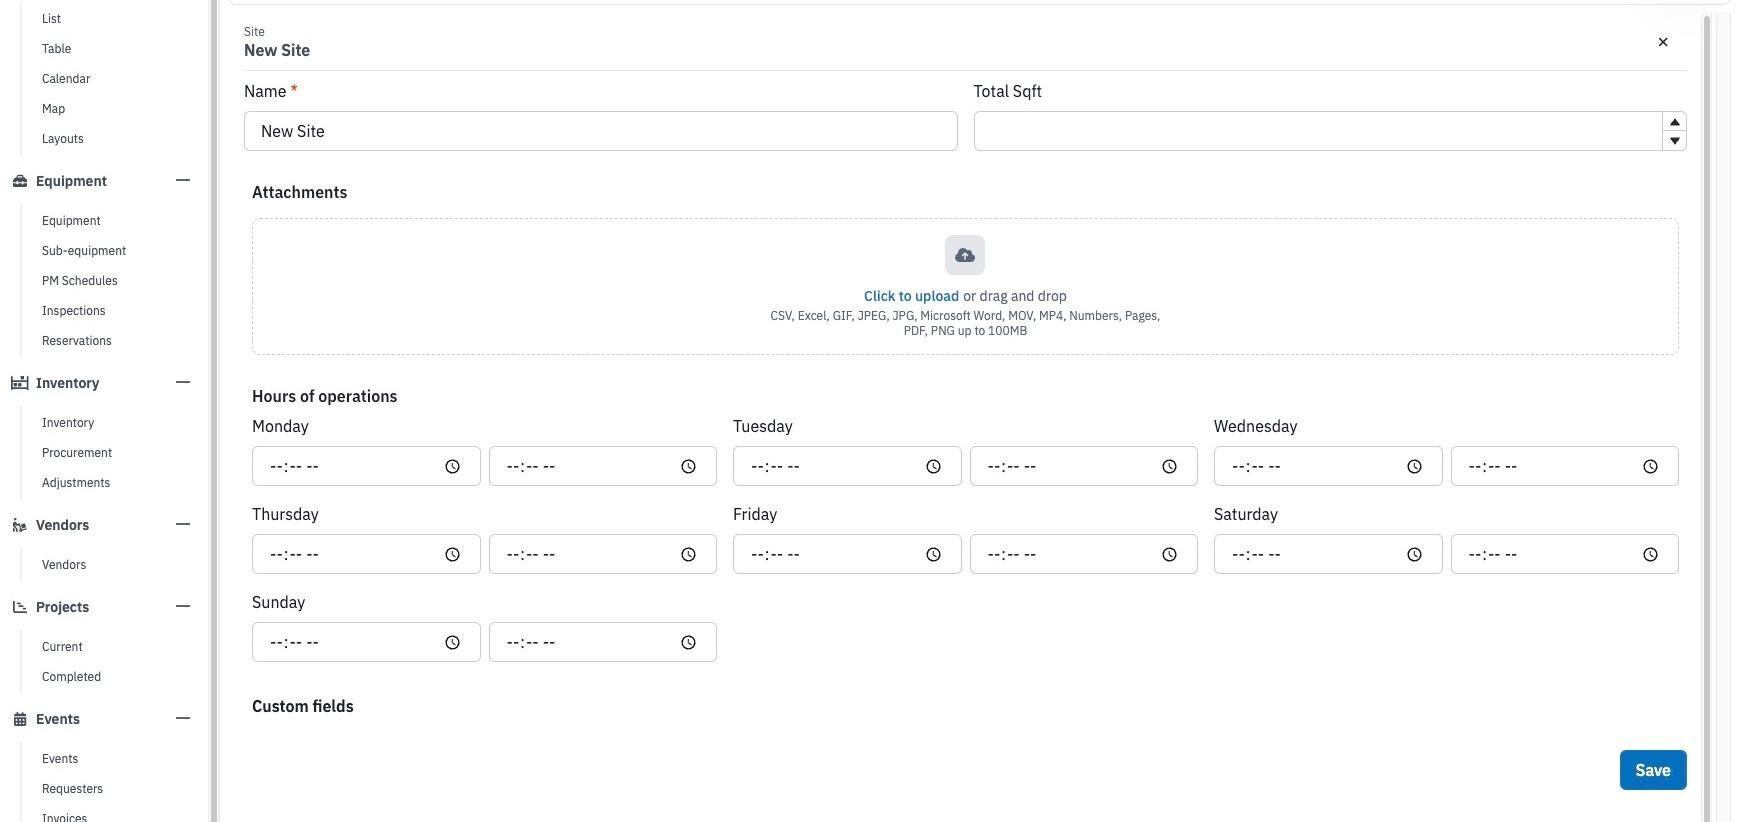Click the cloud upload icon

click(965, 255)
